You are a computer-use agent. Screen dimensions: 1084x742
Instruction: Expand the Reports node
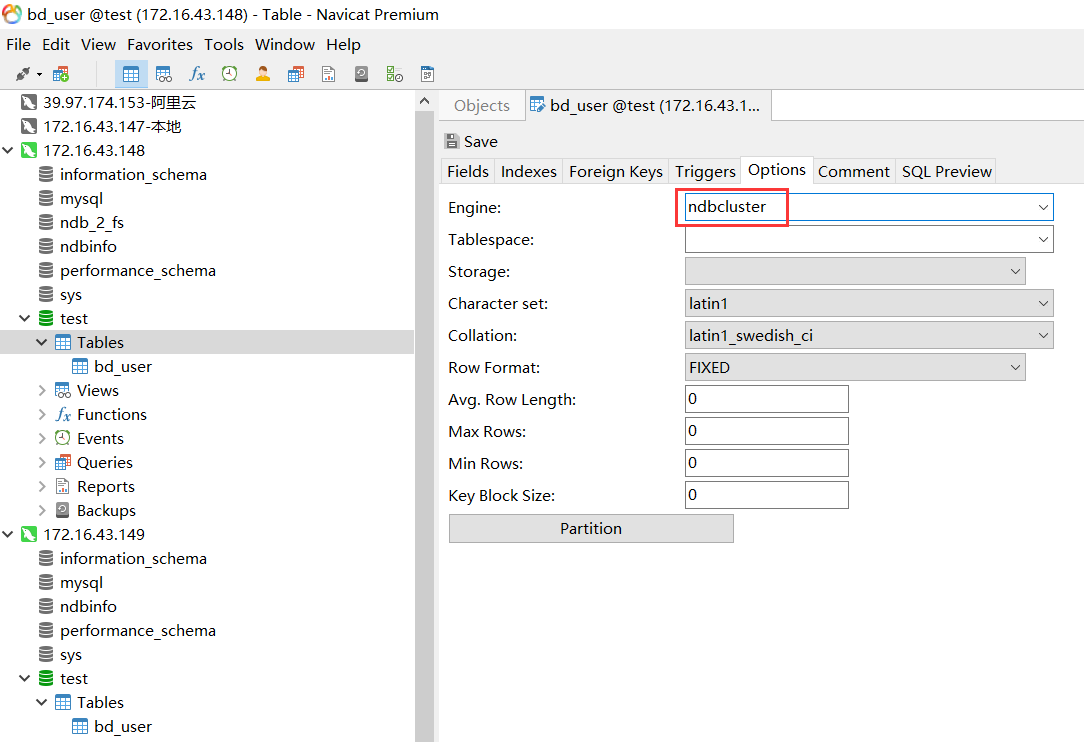[x=41, y=486]
